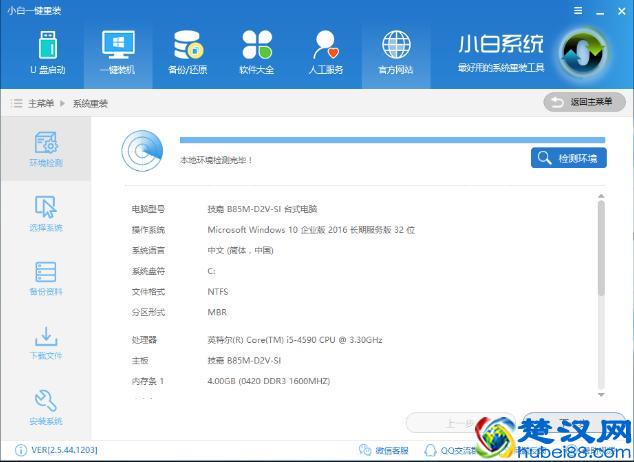Visit 官方网站 globe icon
Image resolution: width=634 pixels, height=462 pixels.
tap(396, 45)
